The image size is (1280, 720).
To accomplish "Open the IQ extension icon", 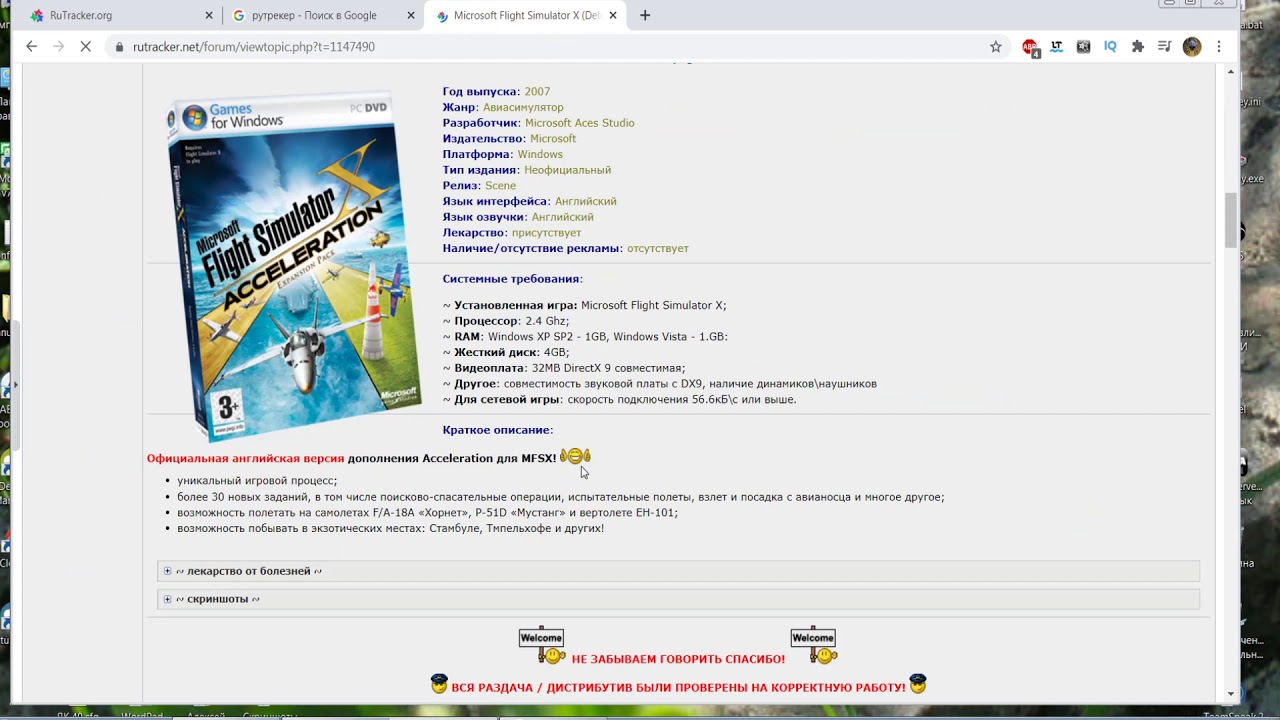I will coord(1110,46).
